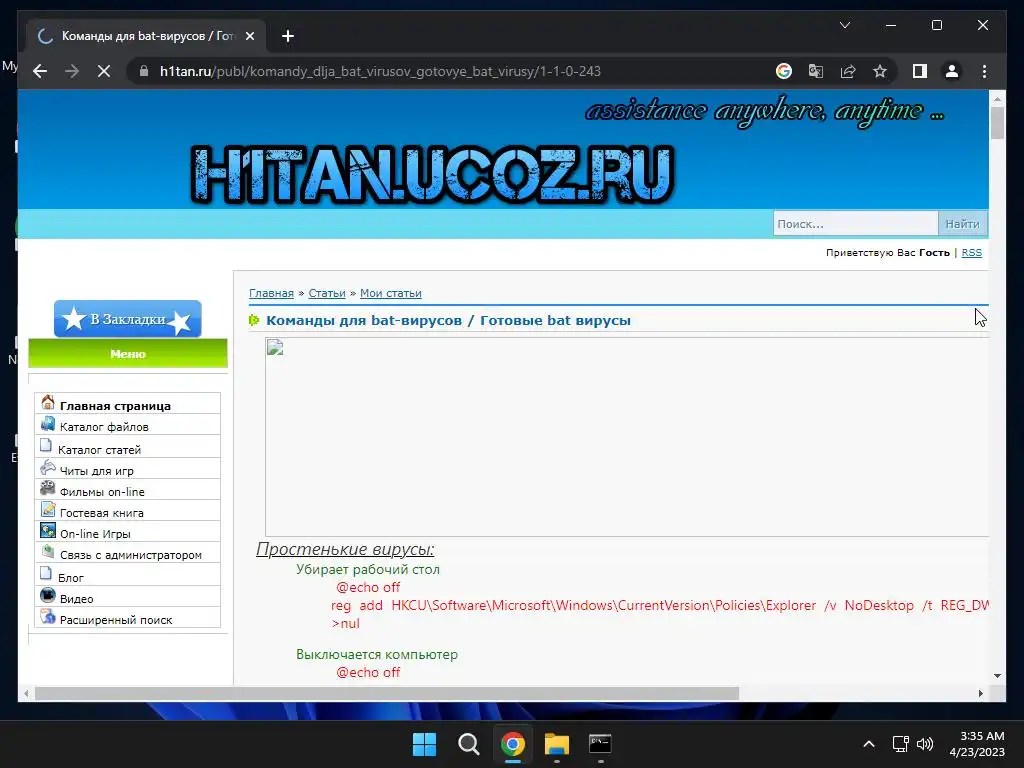The height and width of the screenshot is (768, 1024).
Task: Open the clock showing 3:35 AM
Action: click(977, 744)
